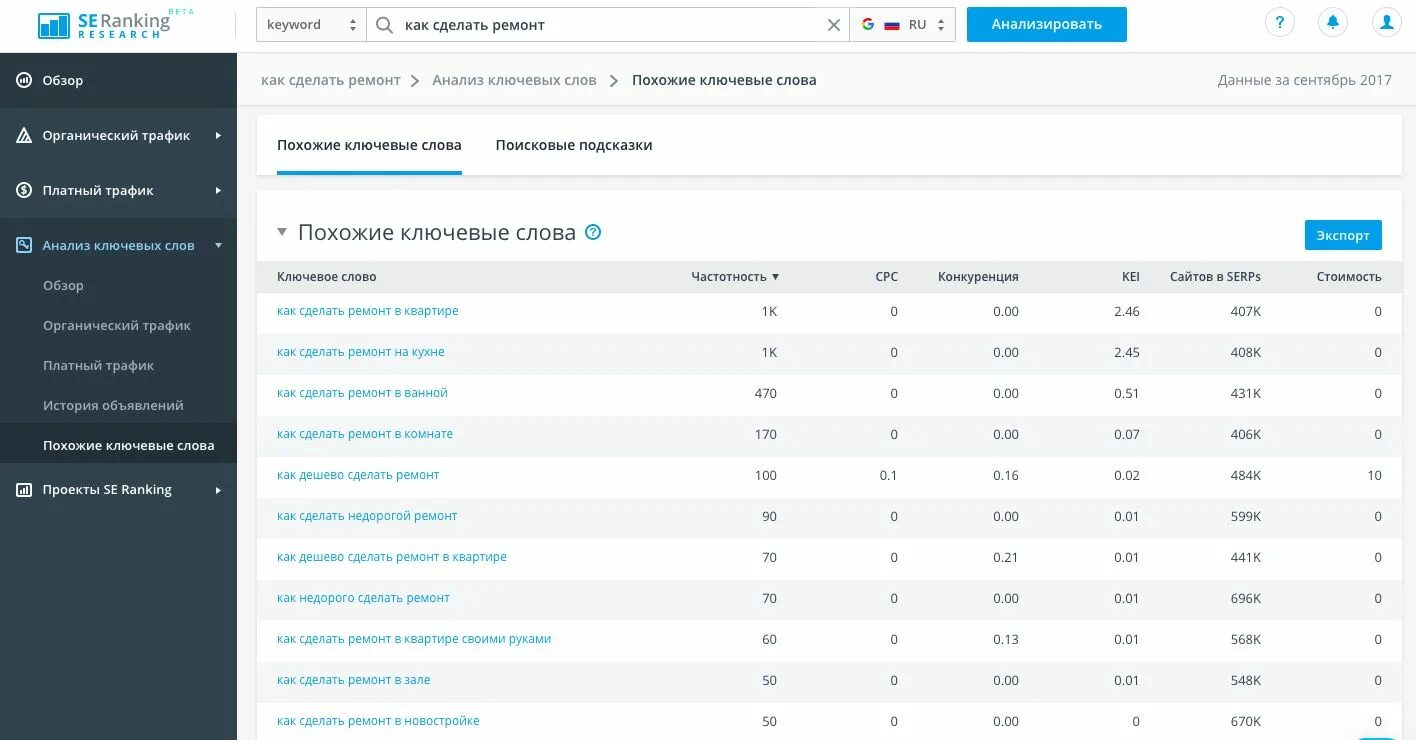Click the magnifier search icon in search bar
Image resolution: width=1416 pixels, height=740 pixels.
coord(384,25)
